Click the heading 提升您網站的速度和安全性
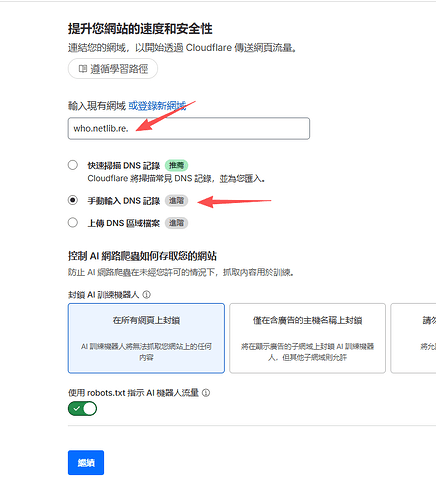The width and height of the screenshot is (436, 500). tap(140, 29)
